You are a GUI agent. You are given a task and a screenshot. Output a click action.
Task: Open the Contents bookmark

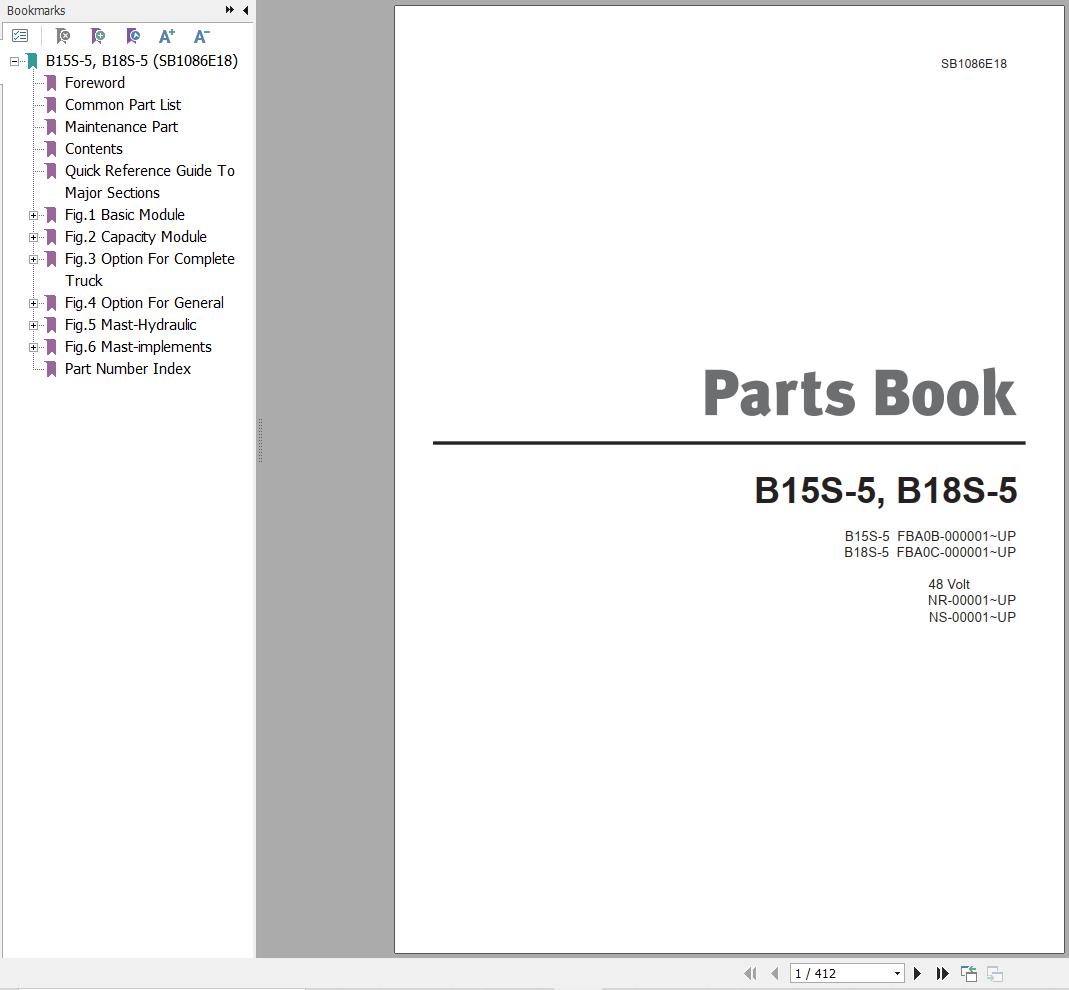93,149
